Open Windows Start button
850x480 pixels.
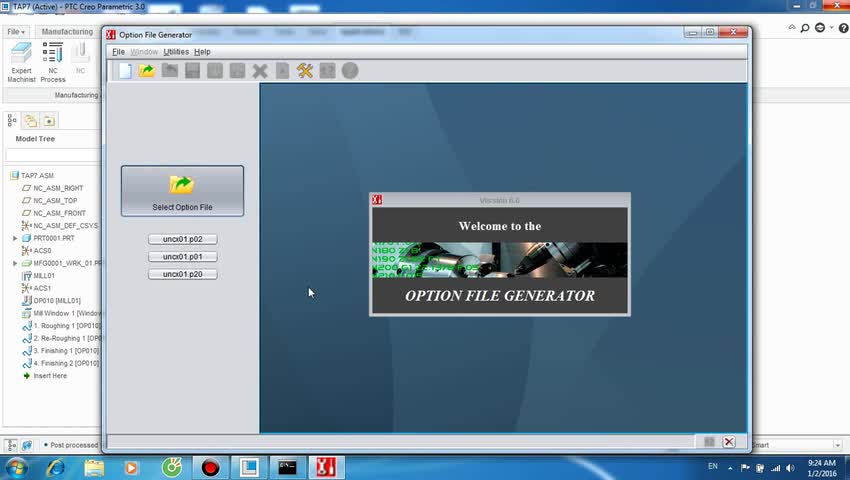pyautogui.click(x=16, y=468)
